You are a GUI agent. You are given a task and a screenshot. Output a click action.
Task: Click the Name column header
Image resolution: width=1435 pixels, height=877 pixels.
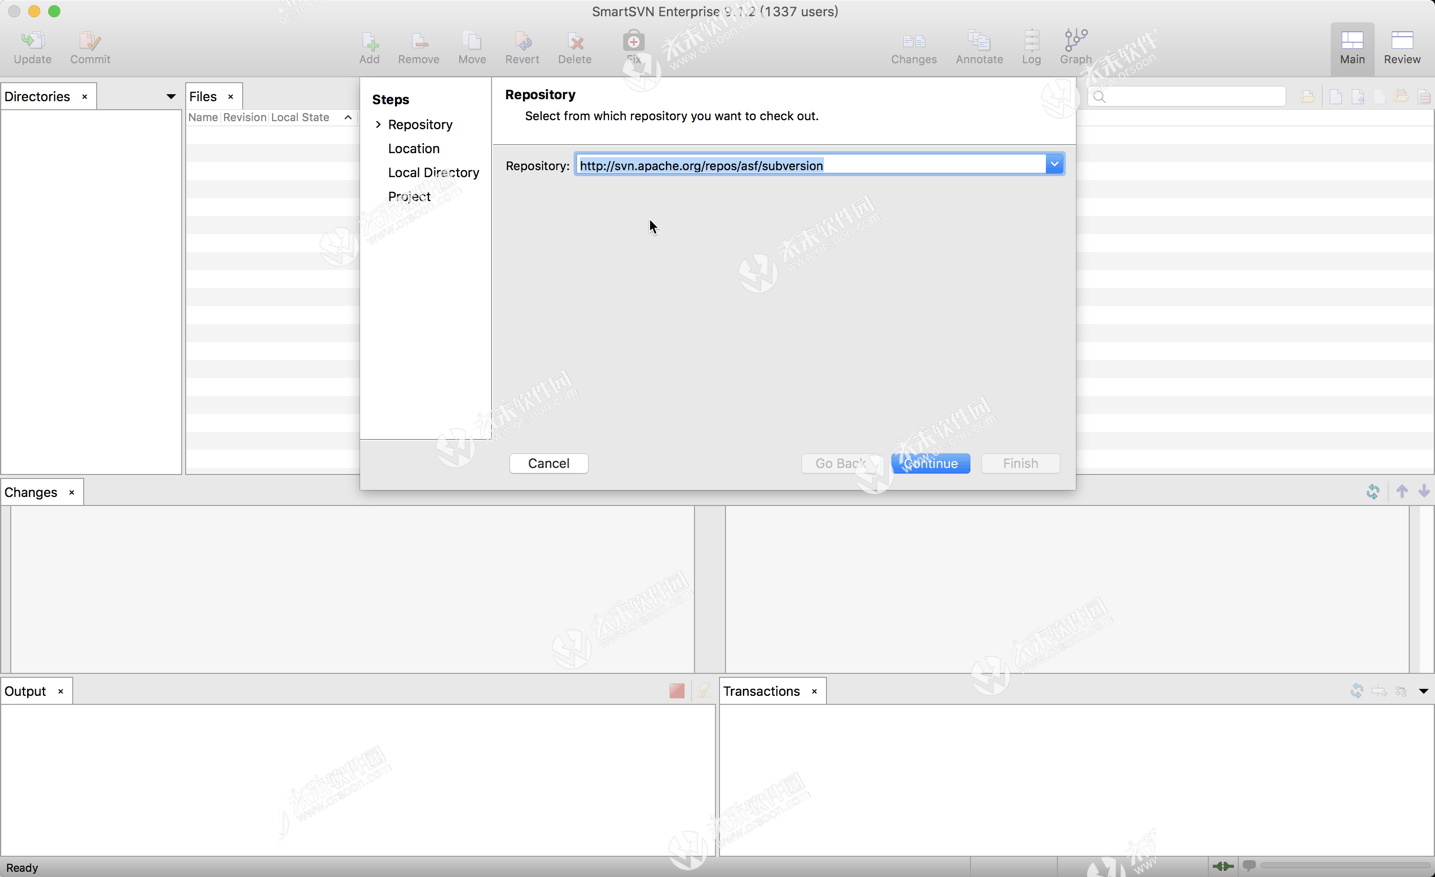pyautogui.click(x=203, y=118)
